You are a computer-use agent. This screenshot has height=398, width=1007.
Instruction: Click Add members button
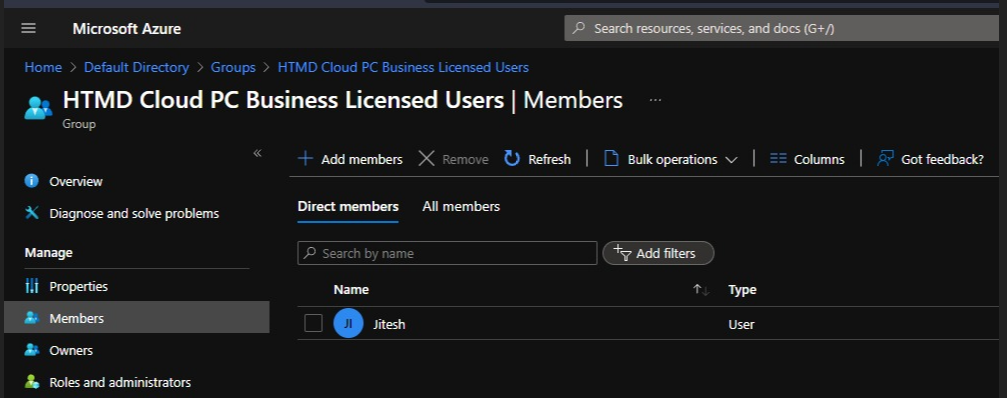(350, 159)
